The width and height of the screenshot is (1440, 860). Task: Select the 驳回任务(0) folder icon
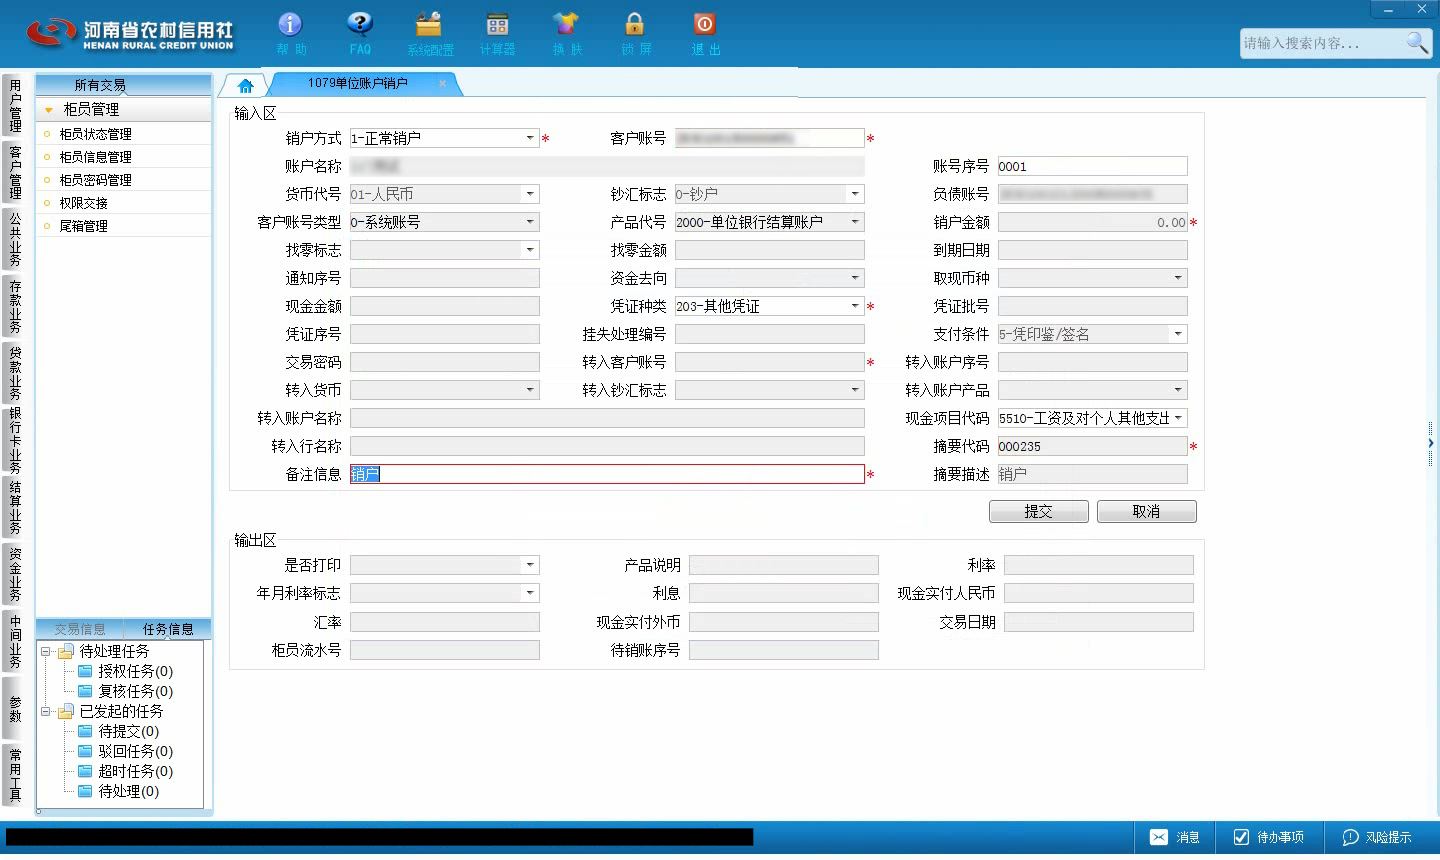pos(85,751)
